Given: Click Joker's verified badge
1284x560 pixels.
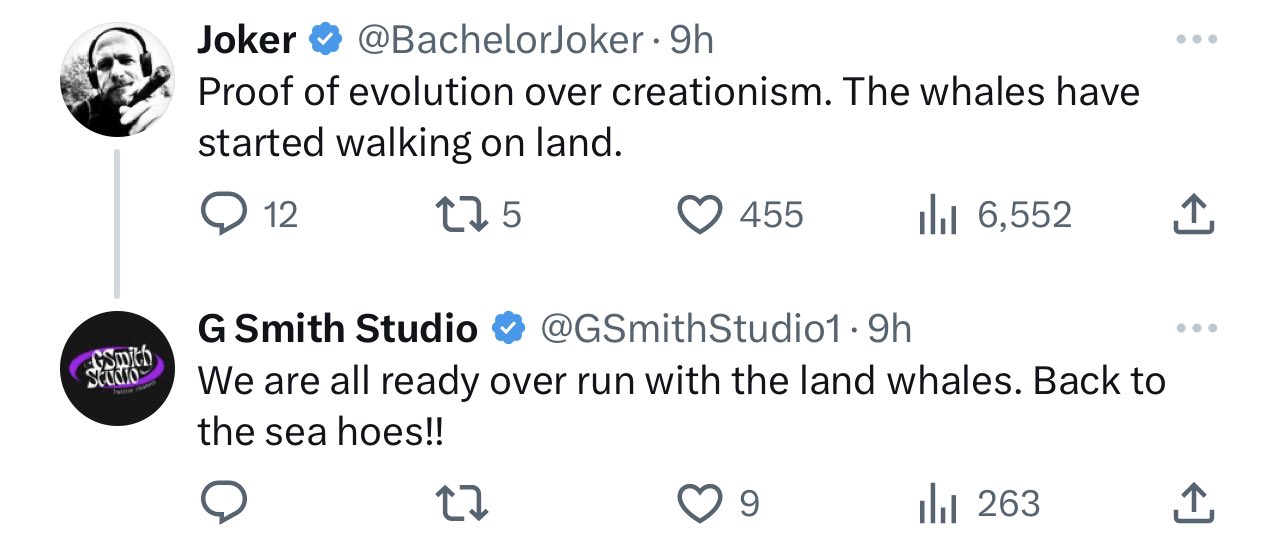Looking at the screenshot, I should (x=323, y=40).
